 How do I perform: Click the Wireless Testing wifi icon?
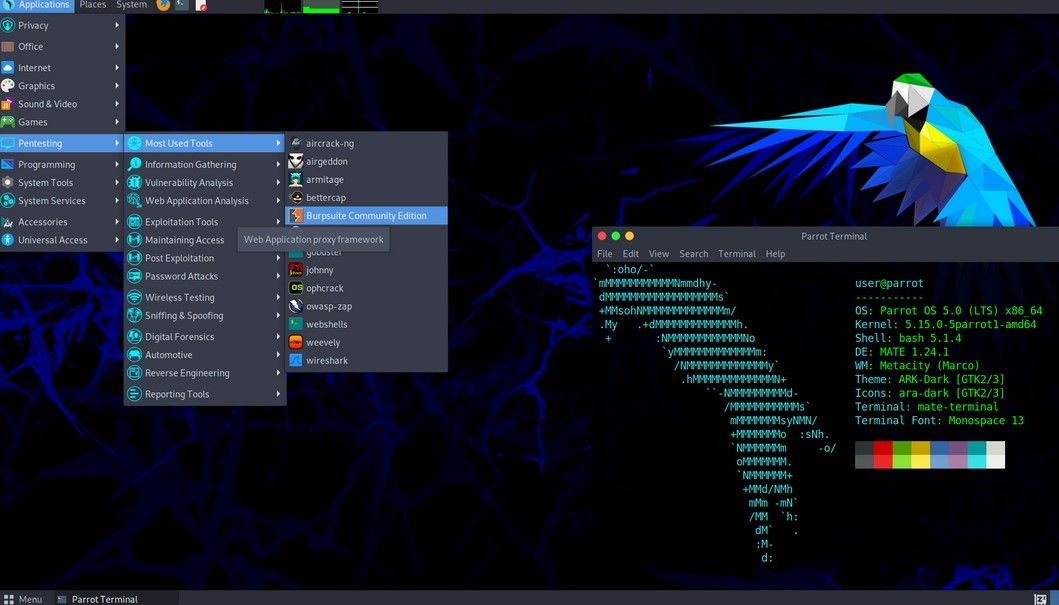(x=134, y=297)
